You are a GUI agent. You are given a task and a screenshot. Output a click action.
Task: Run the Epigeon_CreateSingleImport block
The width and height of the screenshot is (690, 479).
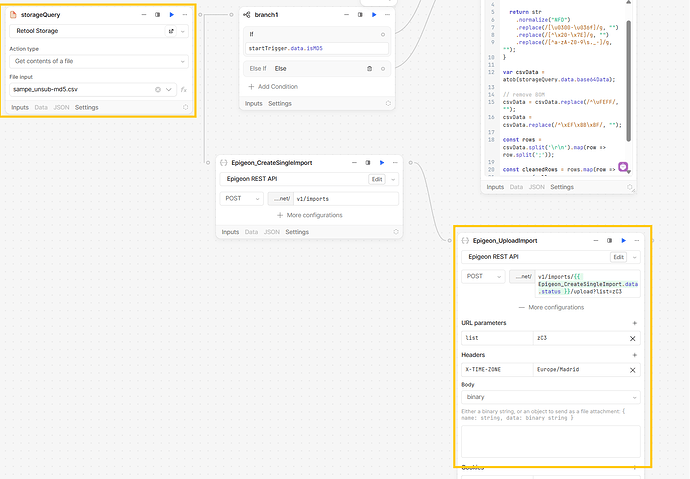click(382, 162)
